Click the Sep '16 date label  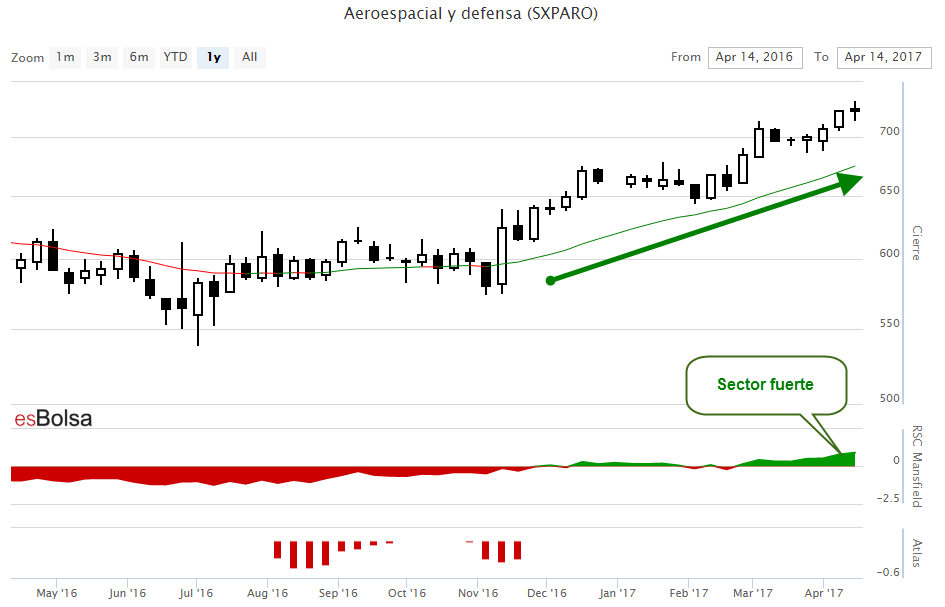click(x=338, y=593)
